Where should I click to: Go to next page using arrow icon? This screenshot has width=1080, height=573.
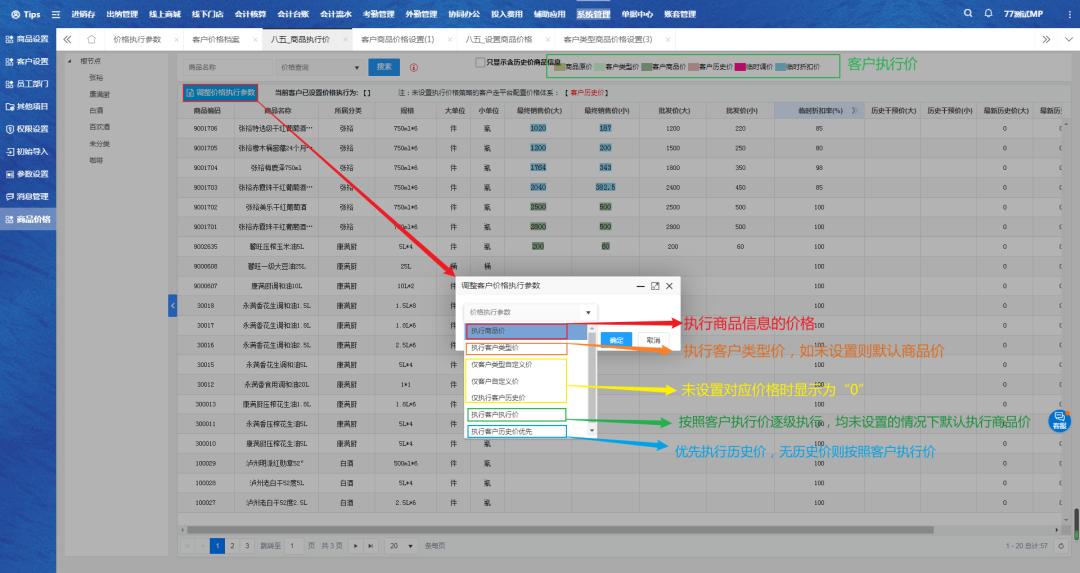(355, 546)
